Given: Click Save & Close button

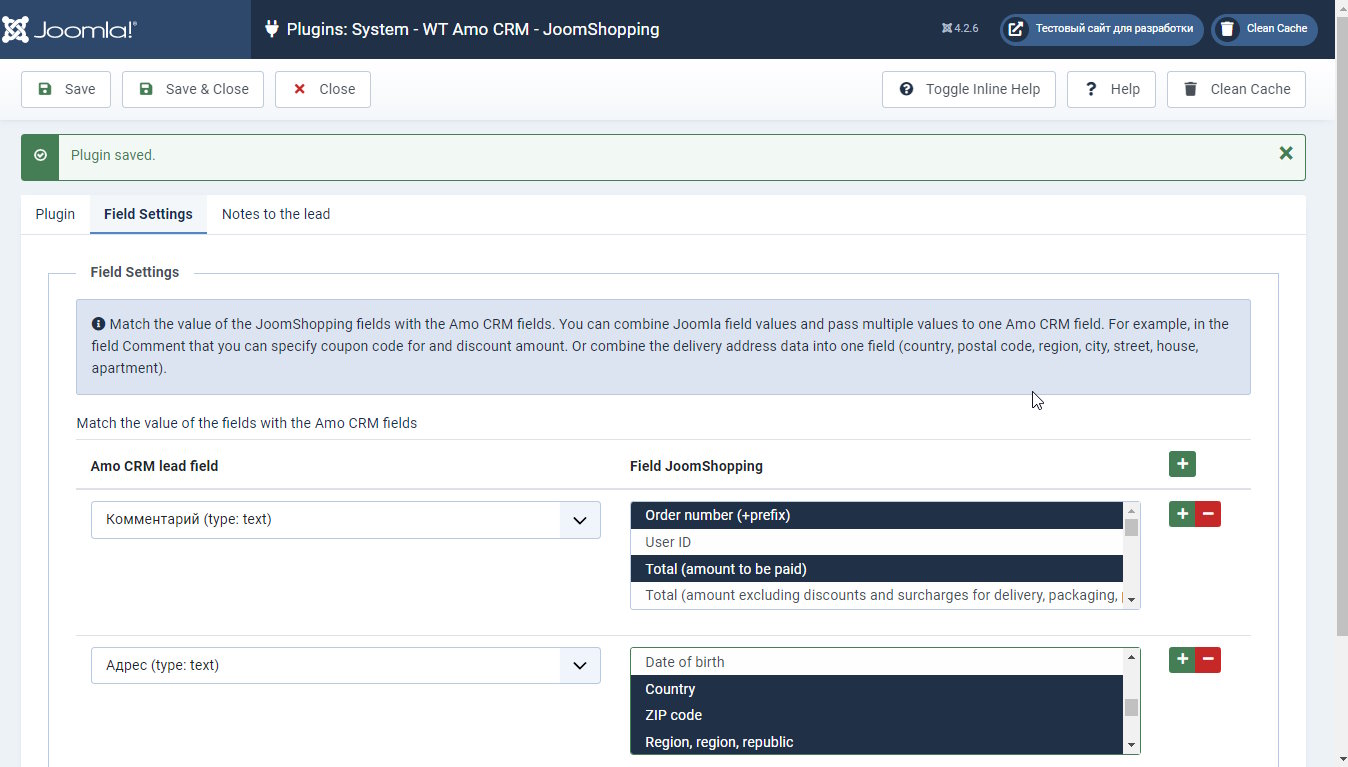Looking at the screenshot, I should [193, 89].
